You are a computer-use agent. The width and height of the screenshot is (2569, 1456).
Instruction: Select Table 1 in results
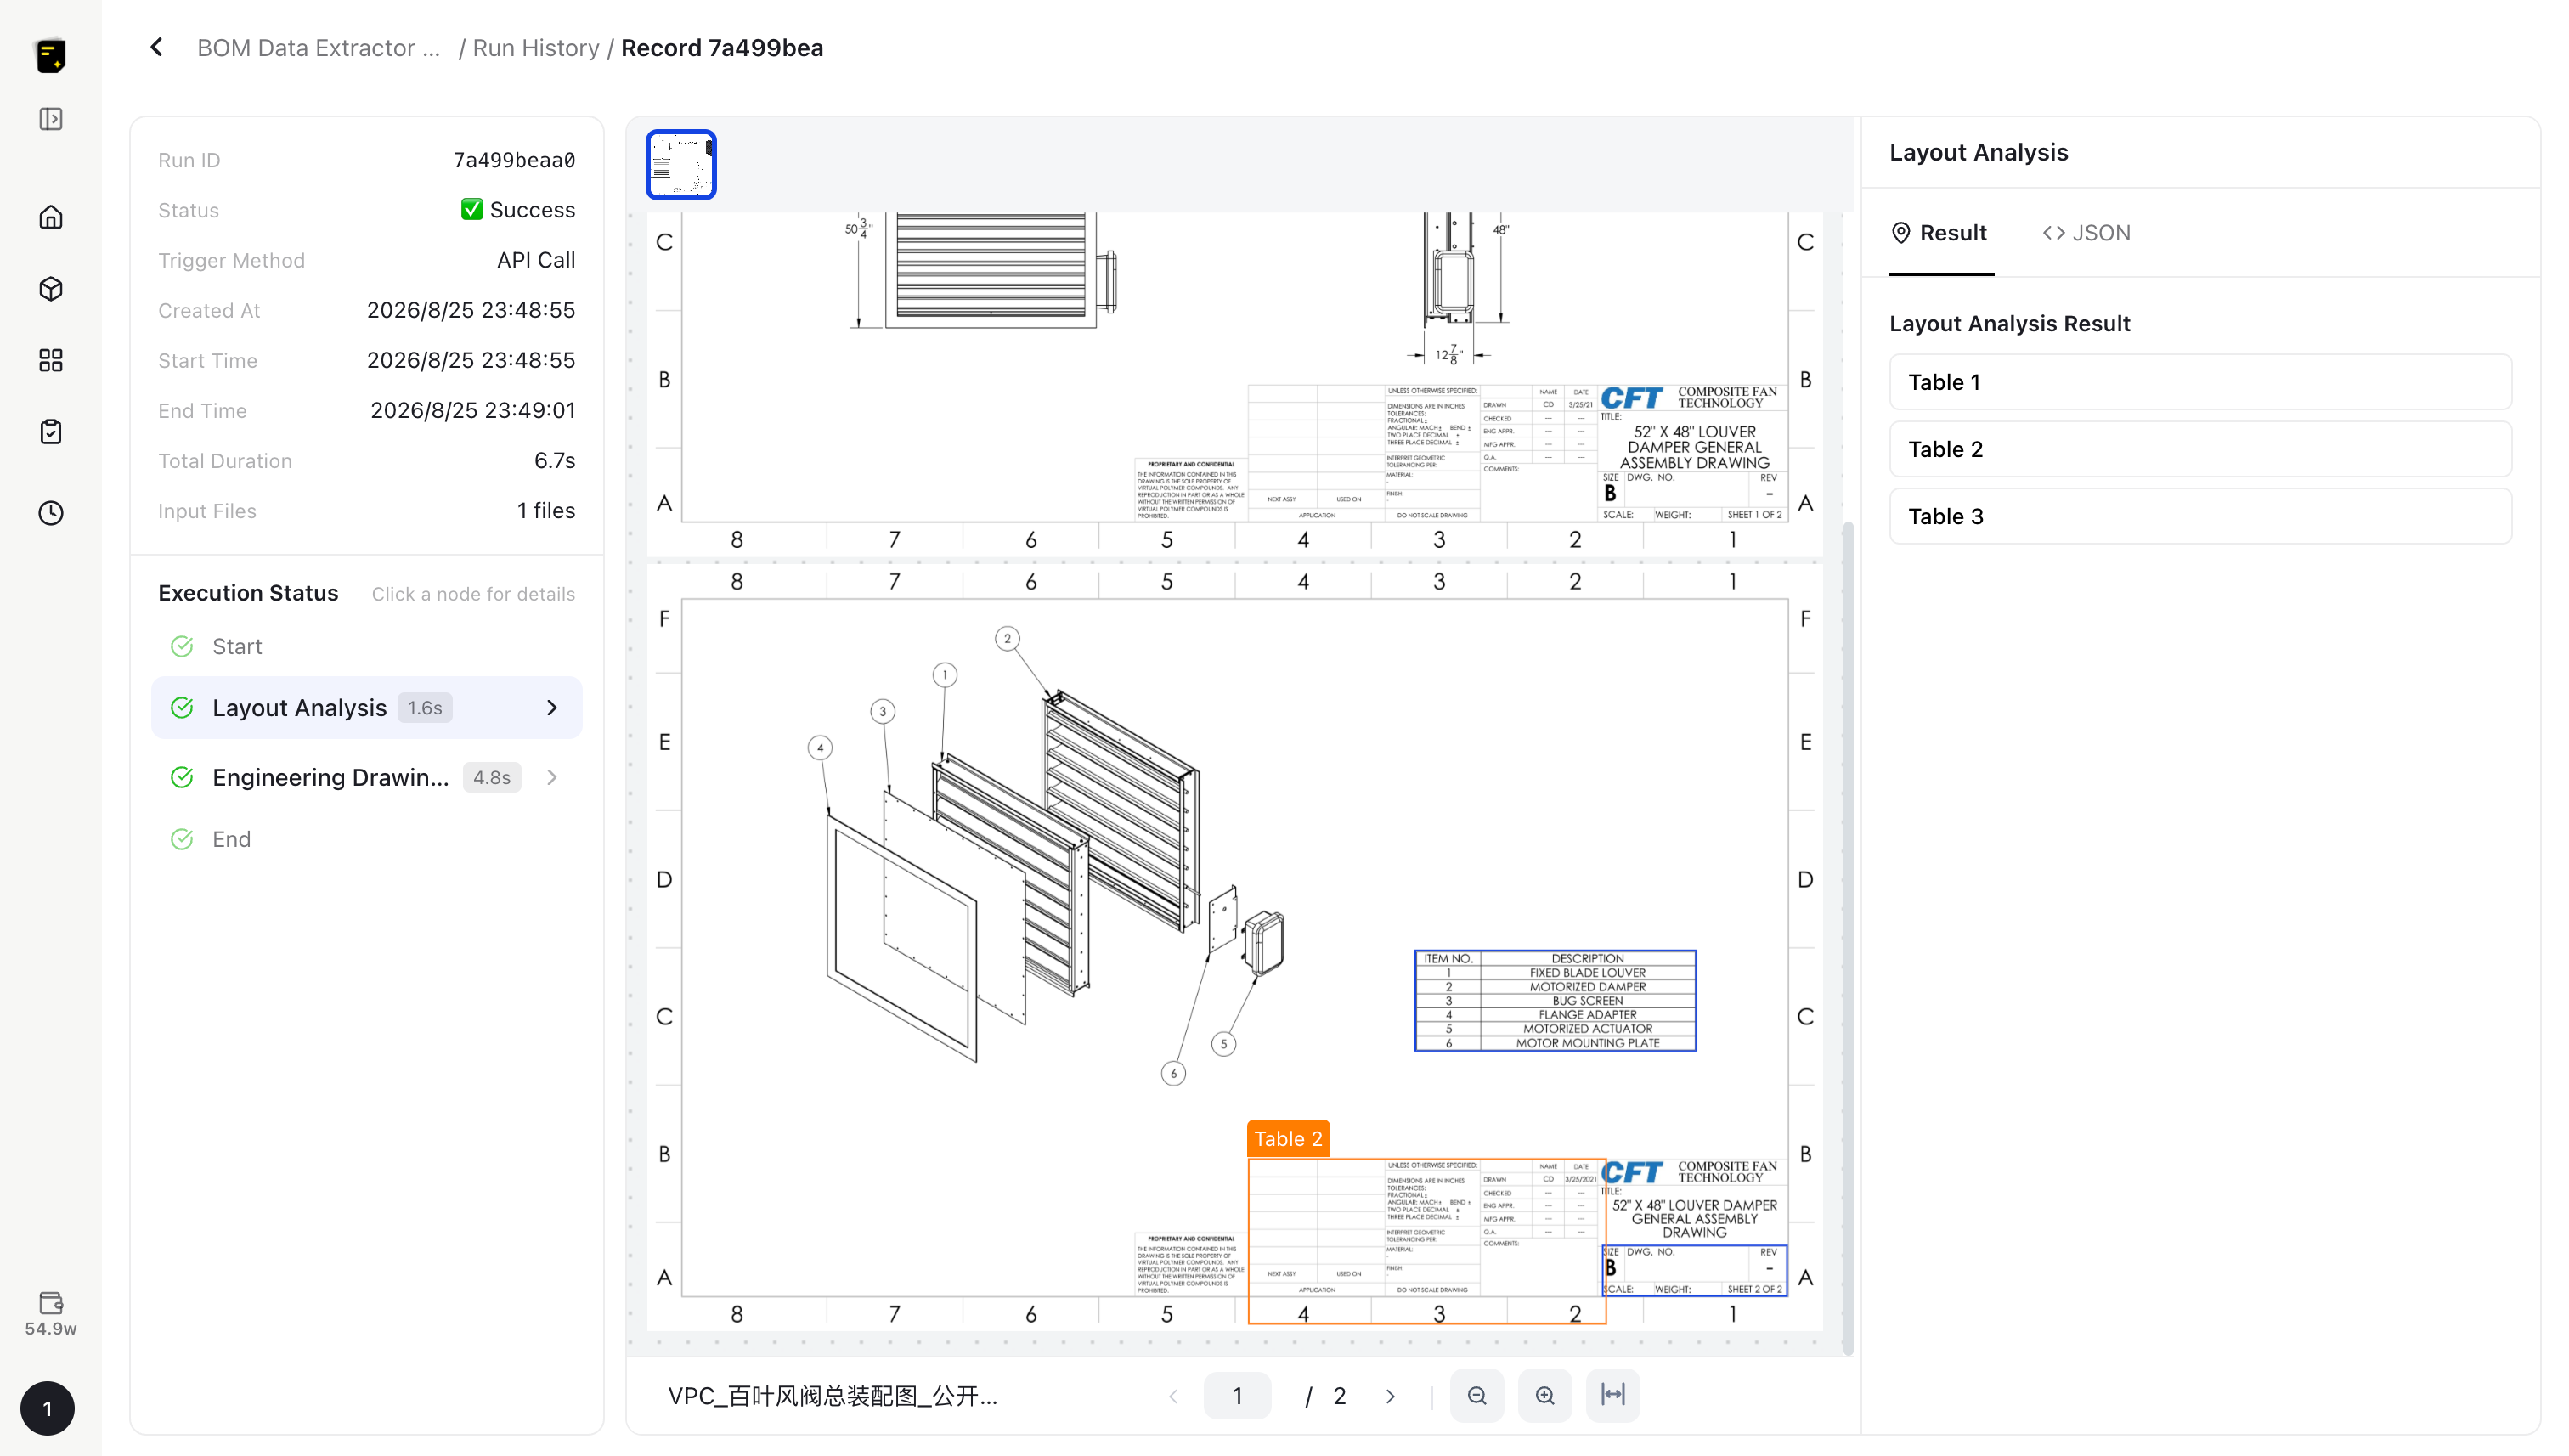coord(2200,382)
